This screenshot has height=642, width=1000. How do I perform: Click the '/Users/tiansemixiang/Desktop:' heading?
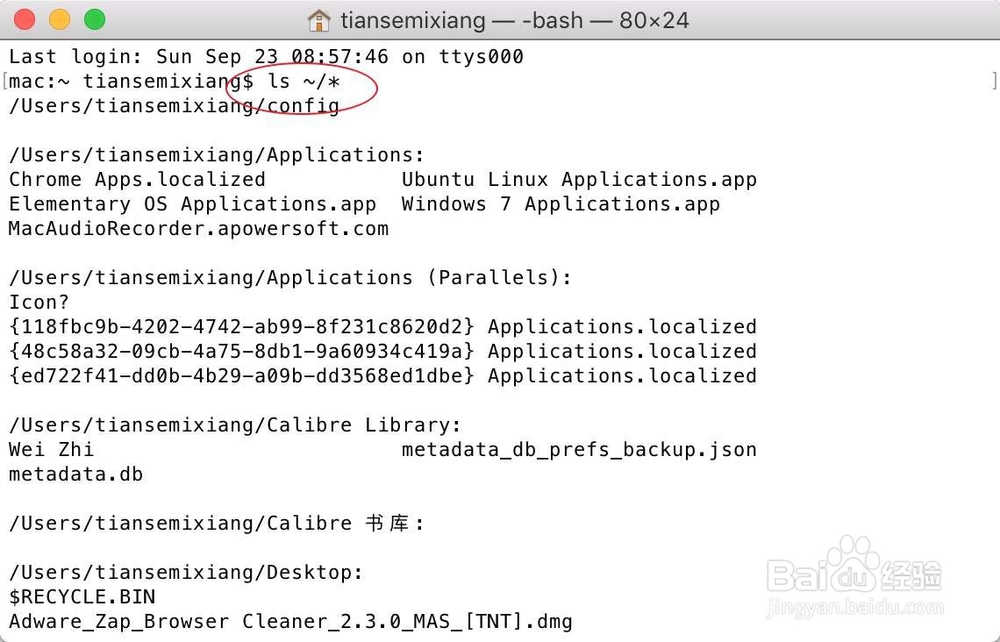point(186,573)
